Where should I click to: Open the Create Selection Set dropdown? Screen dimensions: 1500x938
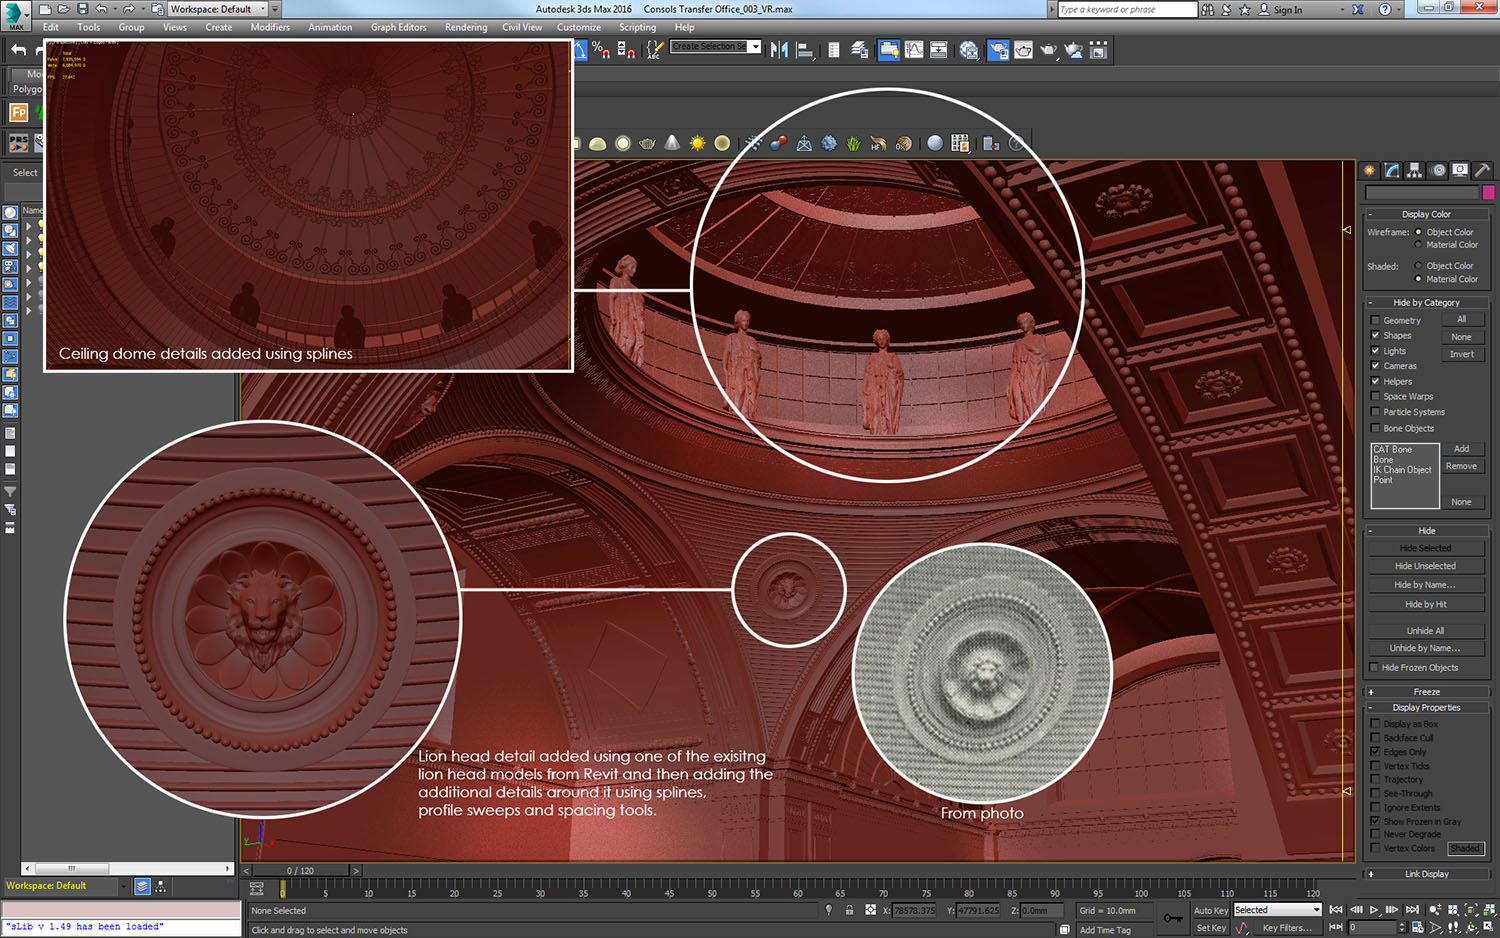pyautogui.click(x=755, y=47)
